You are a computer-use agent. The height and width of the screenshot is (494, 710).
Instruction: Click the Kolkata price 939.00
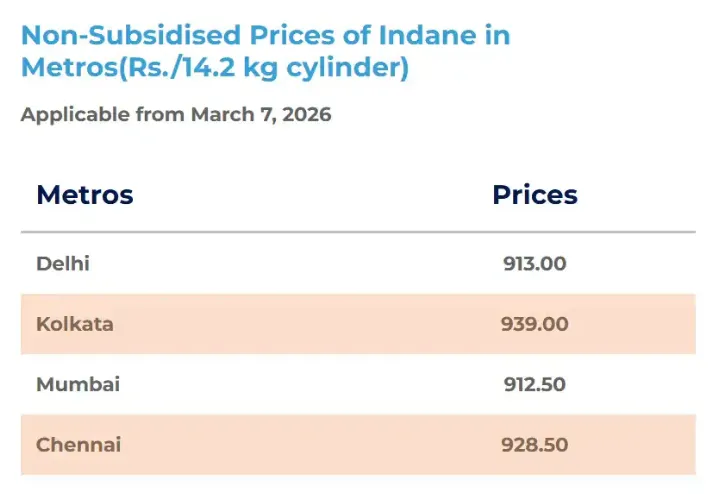534,324
